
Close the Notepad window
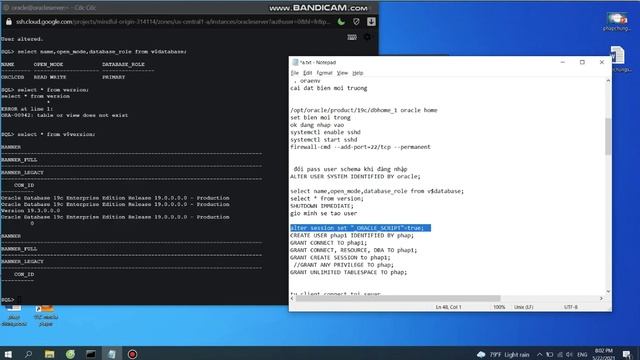click(x=602, y=62)
